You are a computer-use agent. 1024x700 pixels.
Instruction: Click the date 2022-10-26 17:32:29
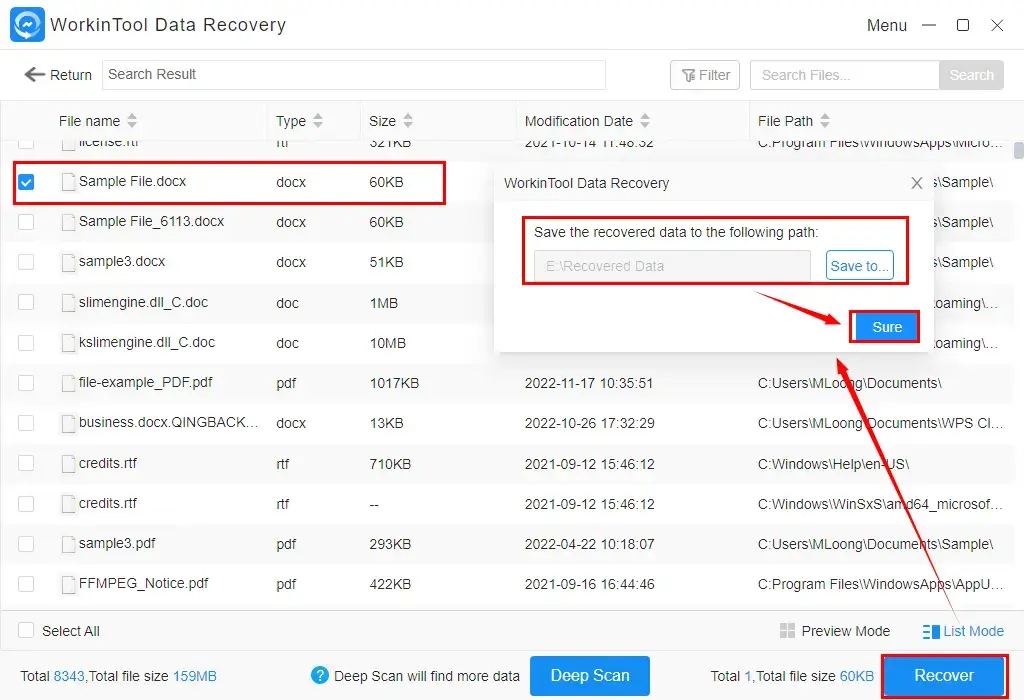[x=589, y=423]
